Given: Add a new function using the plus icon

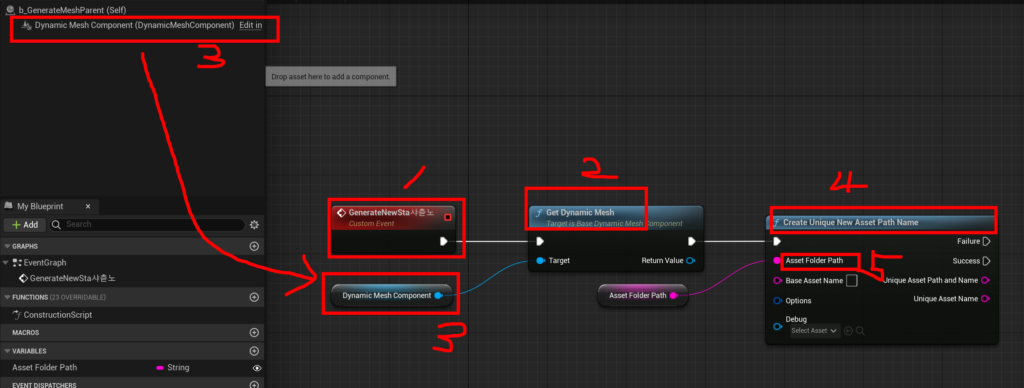Looking at the screenshot, I should (255, 297).
